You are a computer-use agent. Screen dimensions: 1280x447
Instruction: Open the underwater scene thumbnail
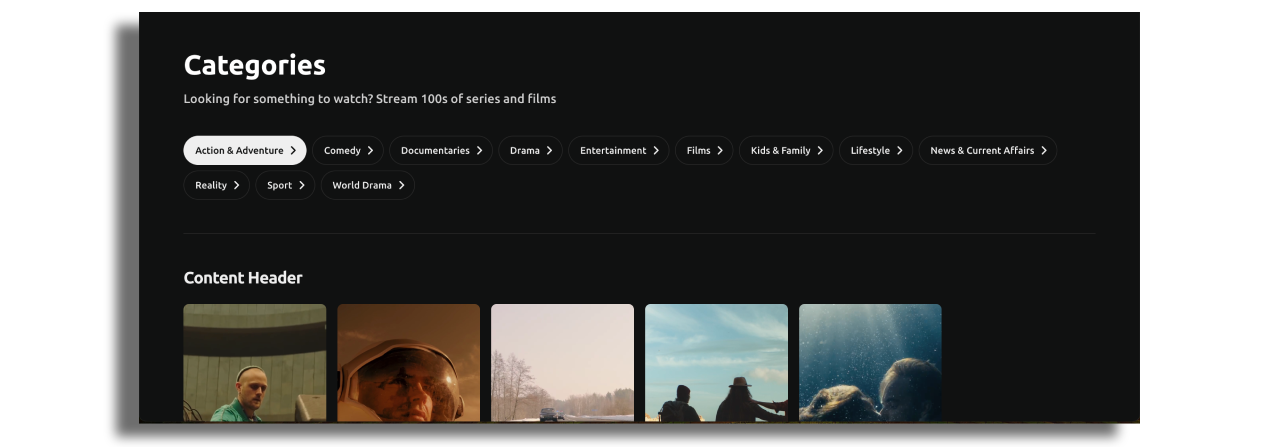click(870, 363)
